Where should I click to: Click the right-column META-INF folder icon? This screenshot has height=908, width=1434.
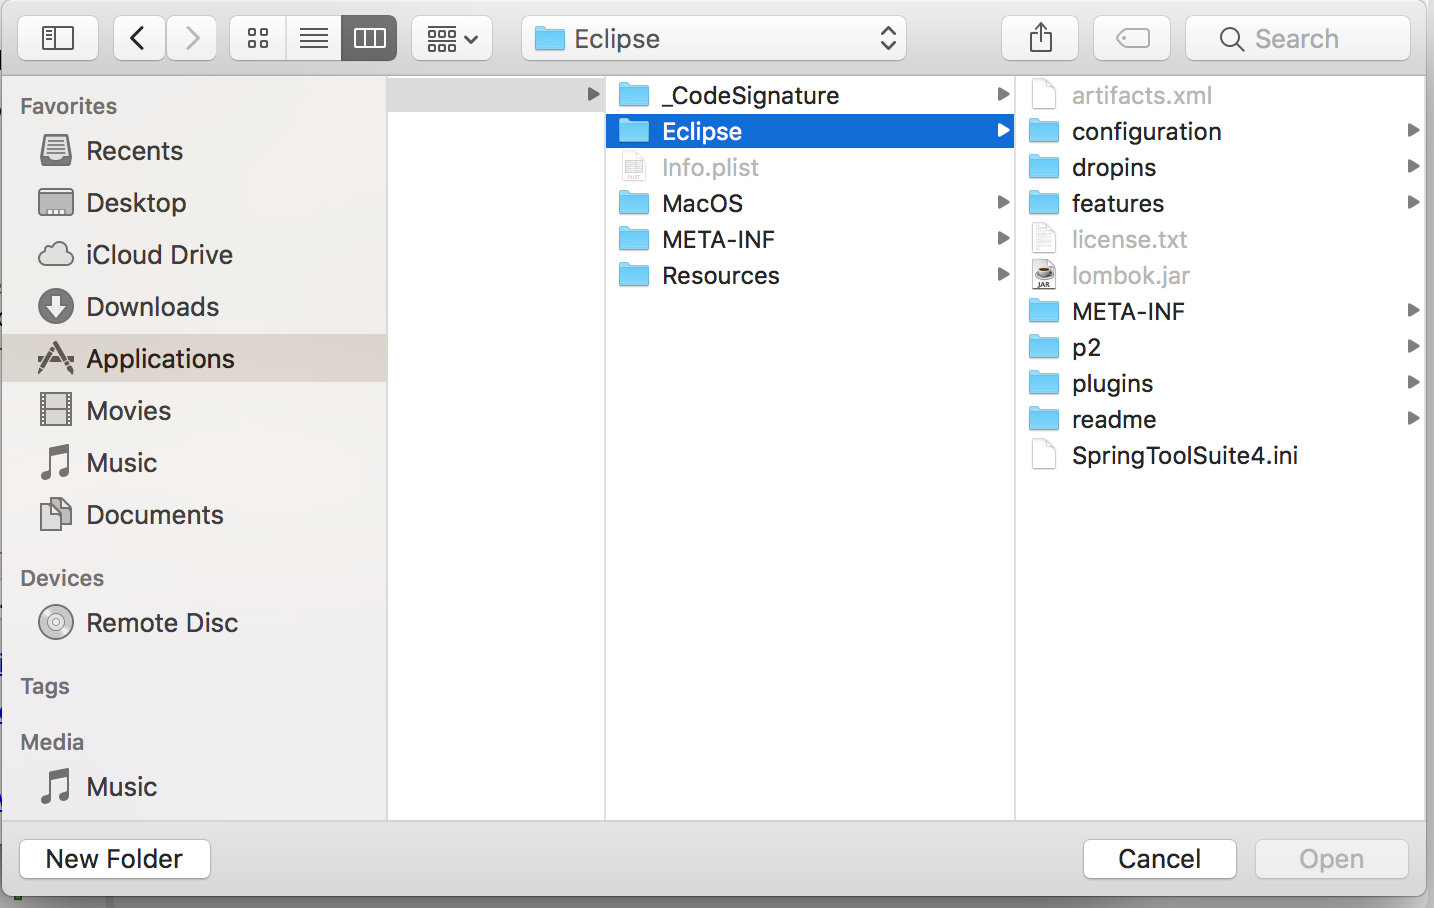(1044, 311)
